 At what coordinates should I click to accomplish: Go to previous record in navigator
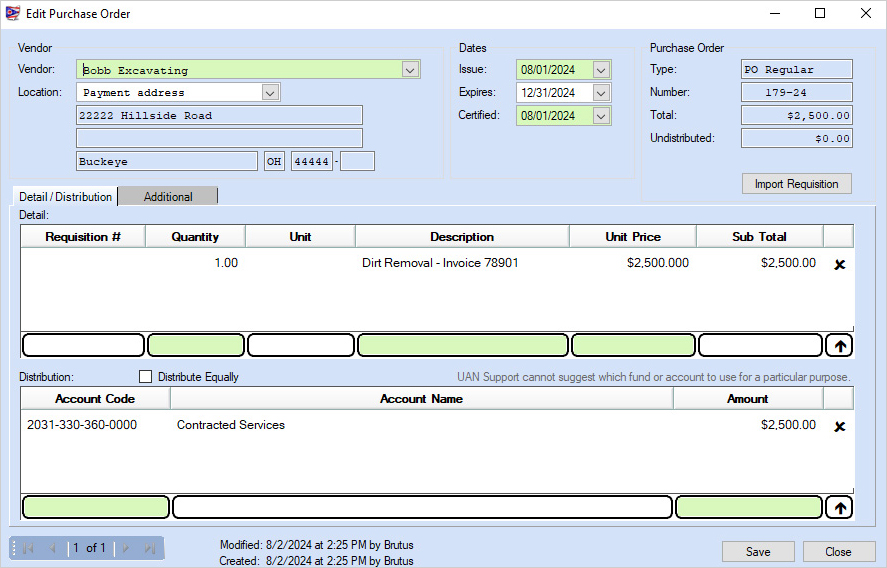[x=52, y=548]
